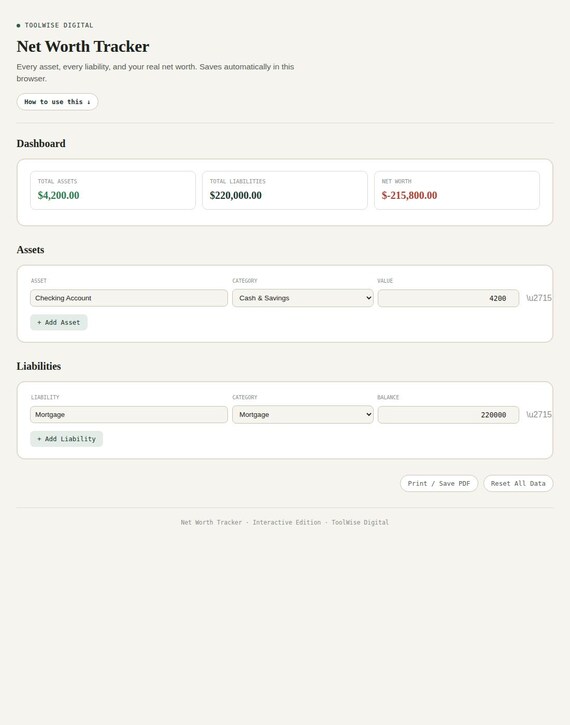
Task: Click the Net Worth card label
Action: coord(396,181)
